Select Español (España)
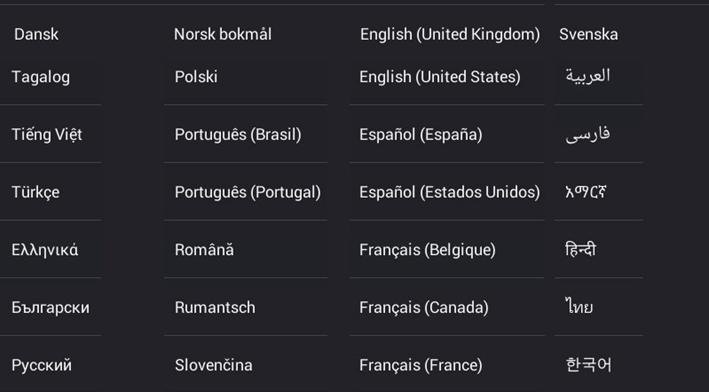 point(421,135)
